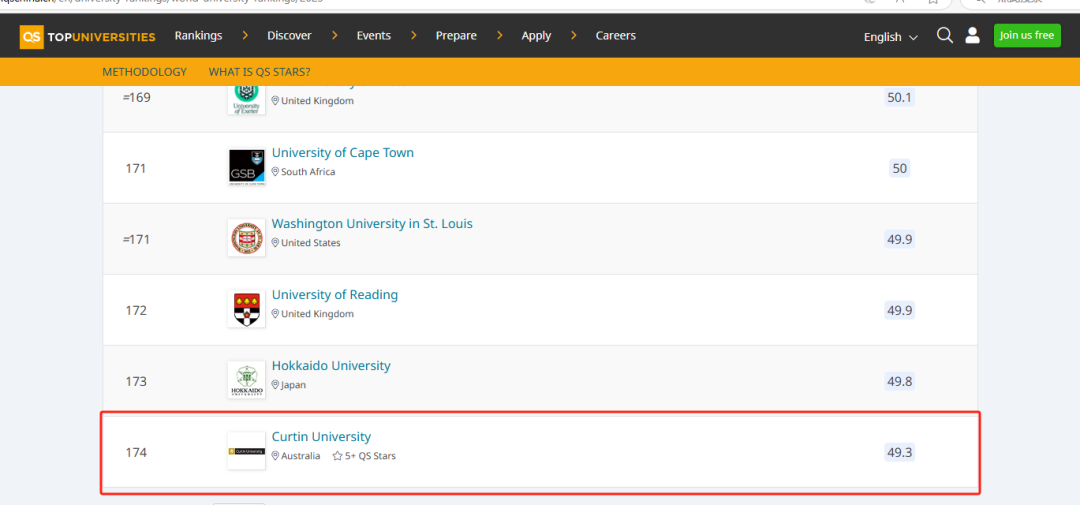This screenshot has height=505, width=1080.
Task: Click the University of Reading shield logo
Action: click(246, 310)
